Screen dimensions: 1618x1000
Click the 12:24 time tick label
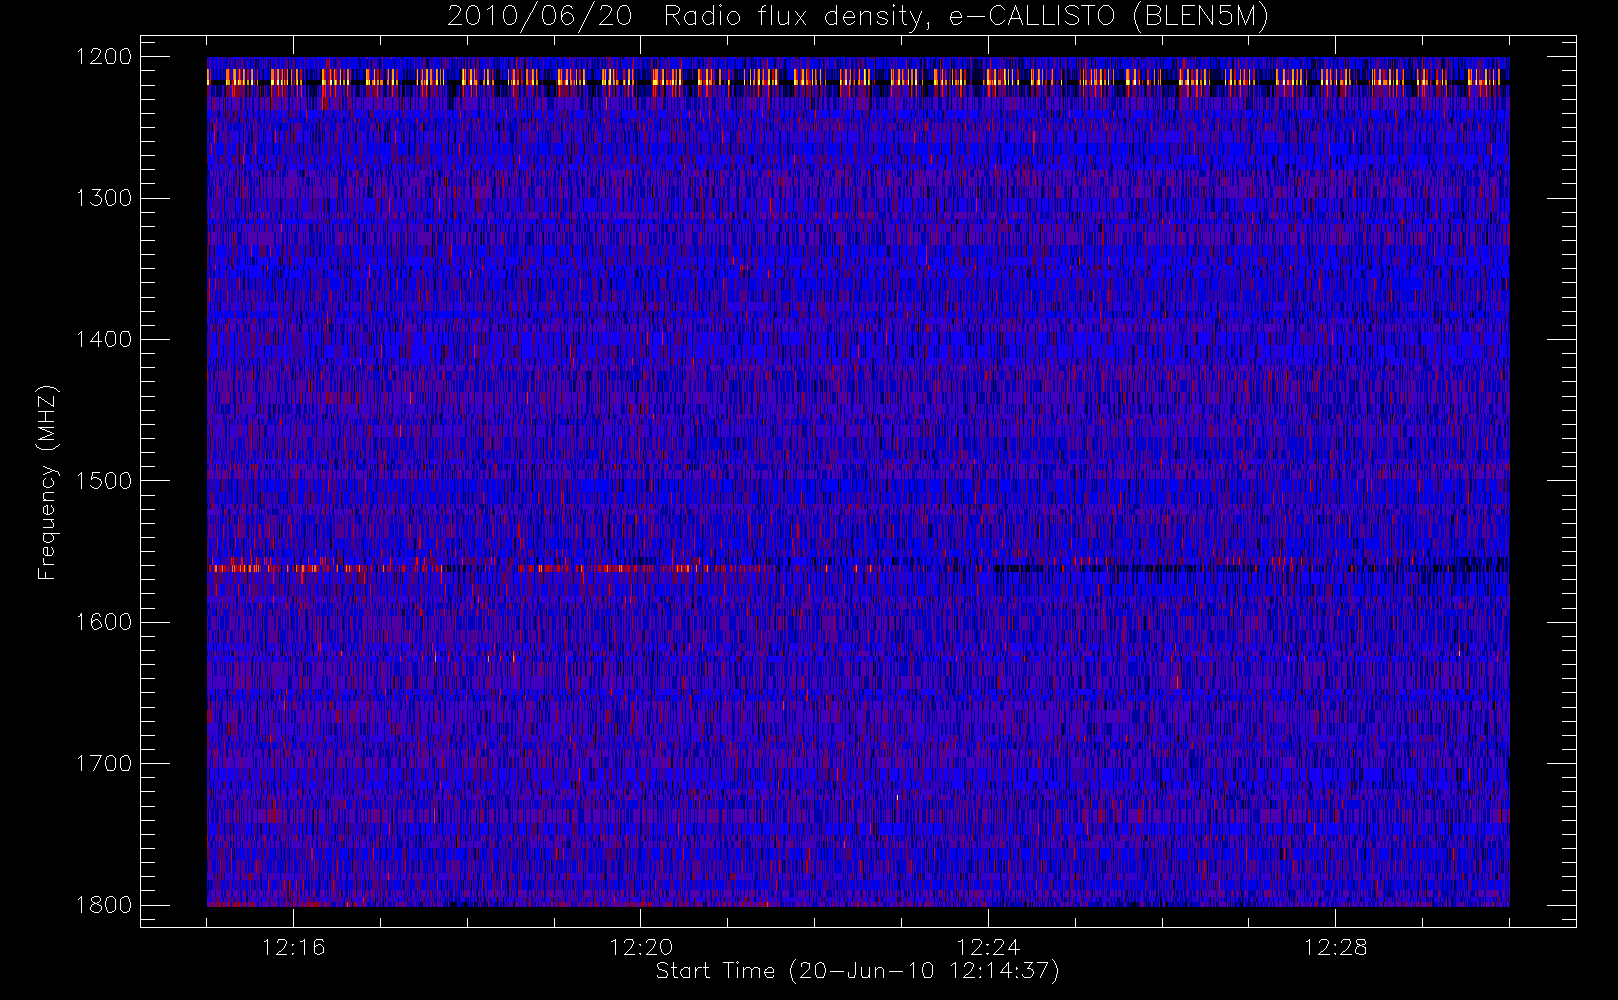(x=988, y=947)
